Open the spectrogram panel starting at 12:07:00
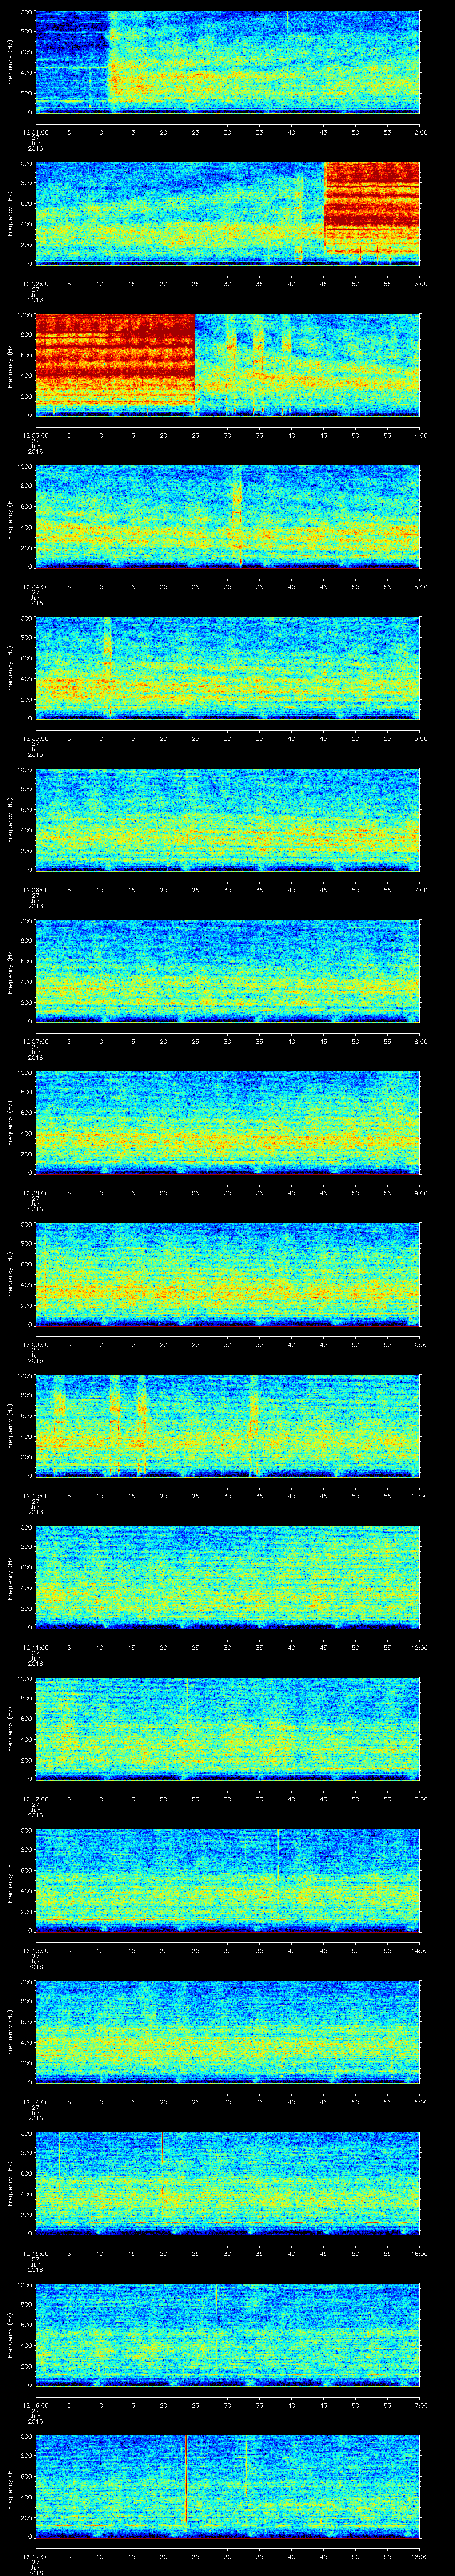The height and width of the screenshot is (2576, 455). [x=227, y=971]
